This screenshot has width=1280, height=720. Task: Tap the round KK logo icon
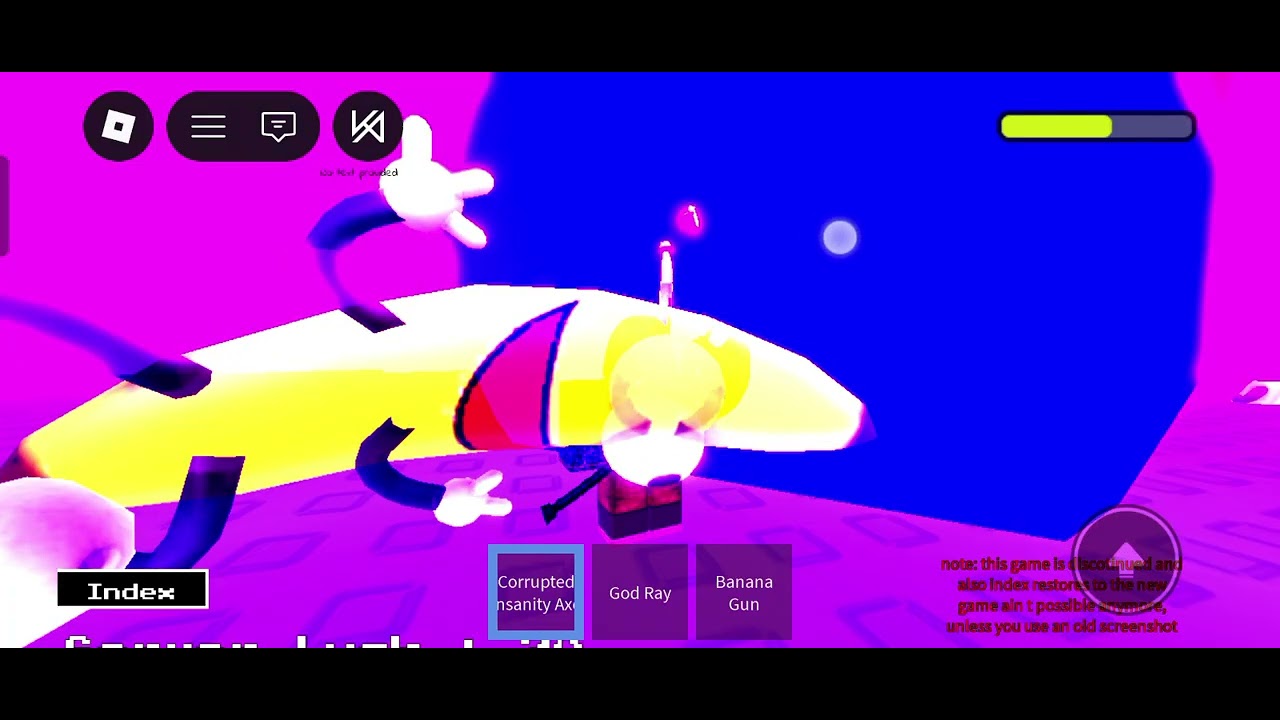click(367, 126)
